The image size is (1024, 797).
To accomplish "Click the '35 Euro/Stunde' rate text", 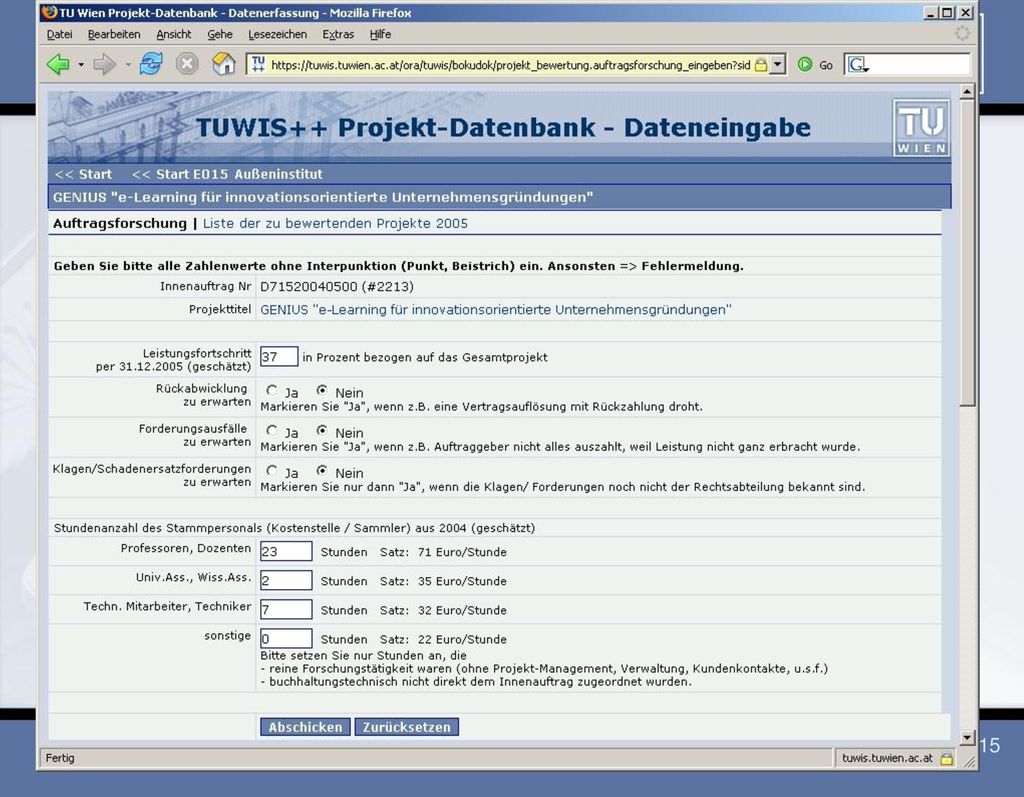I will 462,581.
